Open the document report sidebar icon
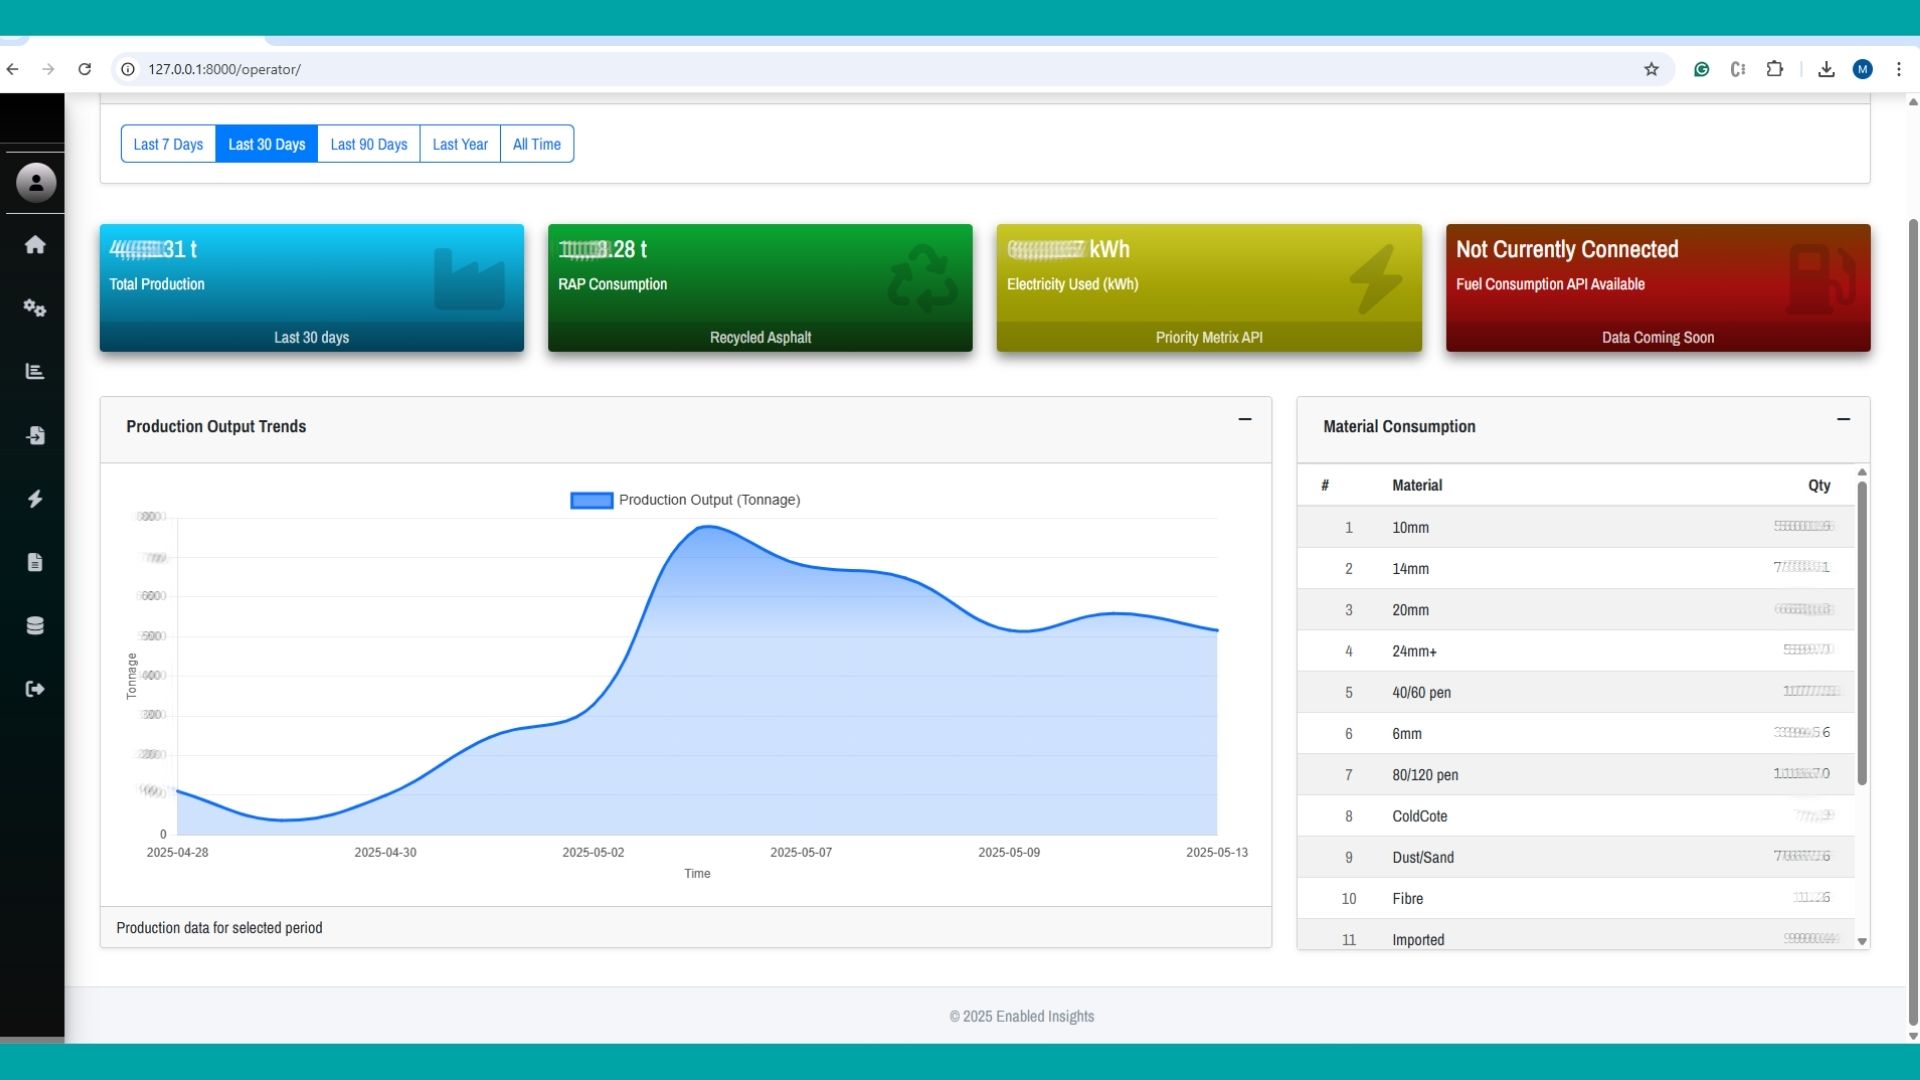The width and height of the screenshot is (1920, 1080). pyautogui.click(x=35, y=562)
